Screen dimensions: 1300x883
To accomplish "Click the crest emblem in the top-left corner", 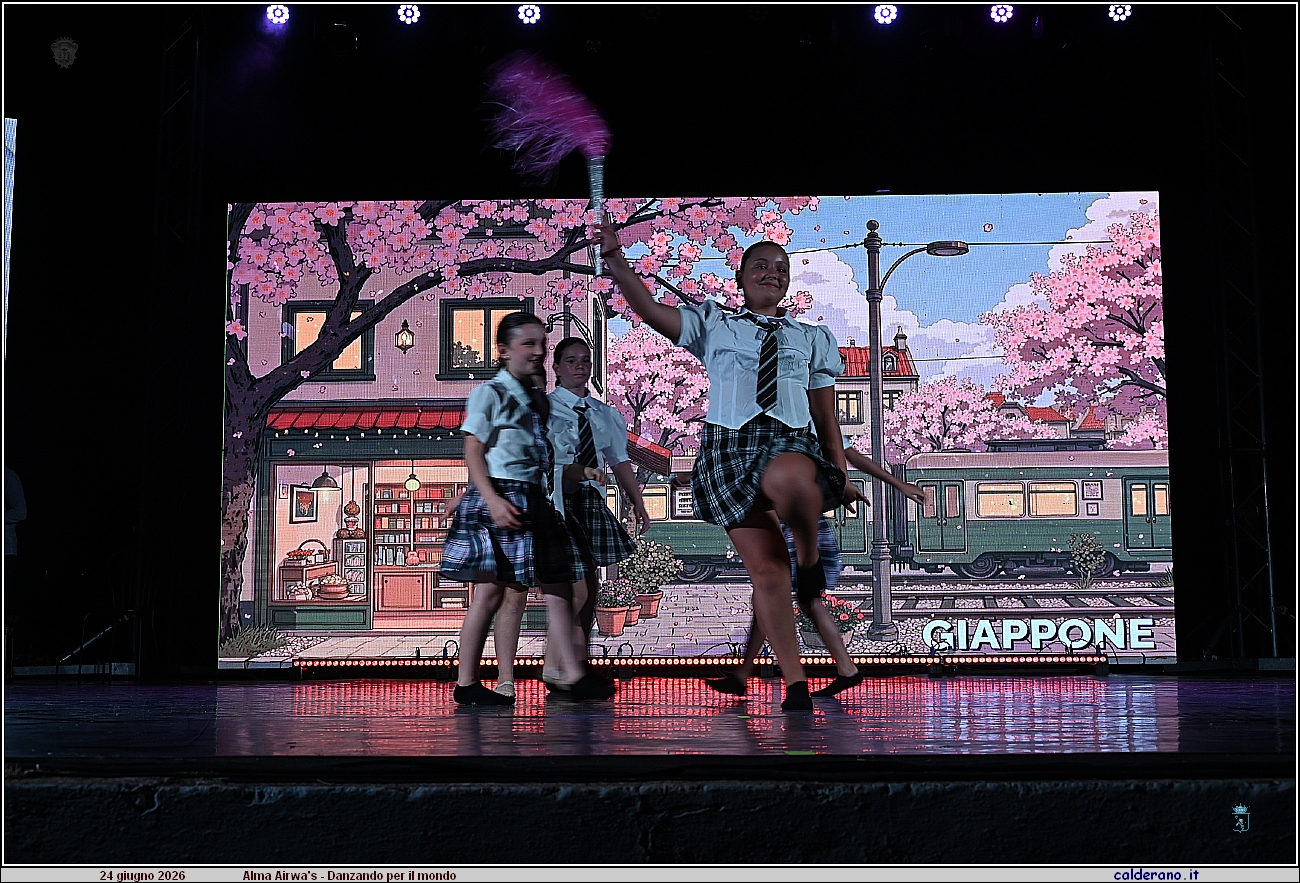I will [65, 52].
